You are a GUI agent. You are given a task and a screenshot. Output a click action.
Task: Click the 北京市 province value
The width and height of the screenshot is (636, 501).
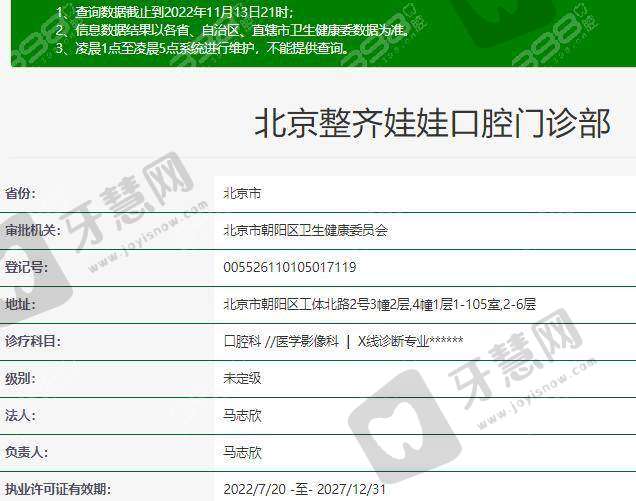242,192
